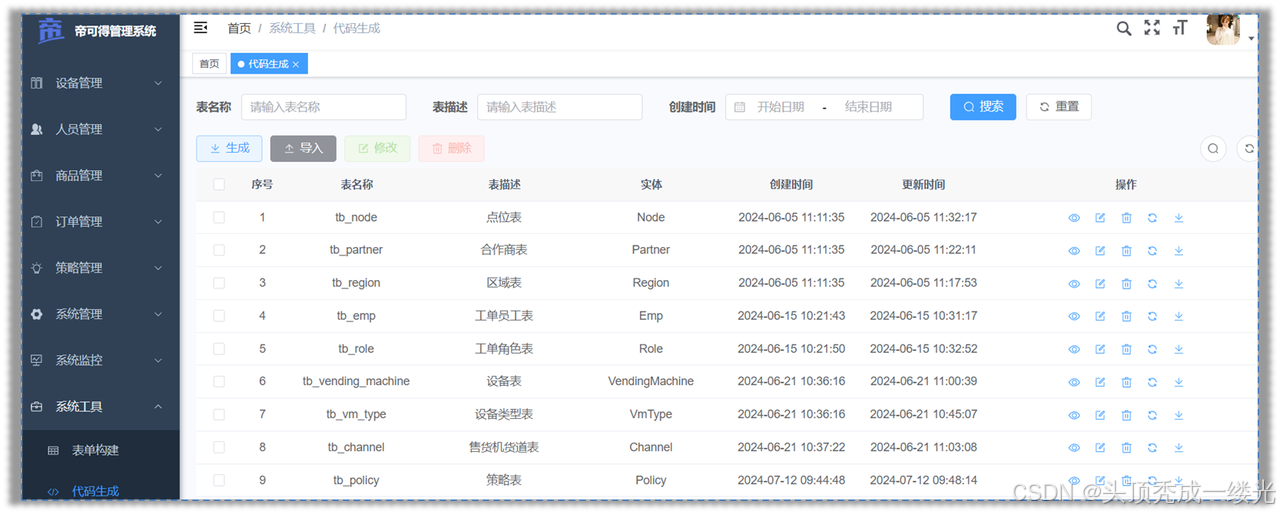This screenshot has width=1280, height=514.
Task: Go to 首页 in the breadcrumb
Action: pyautogui.click(x=239, y=28)
